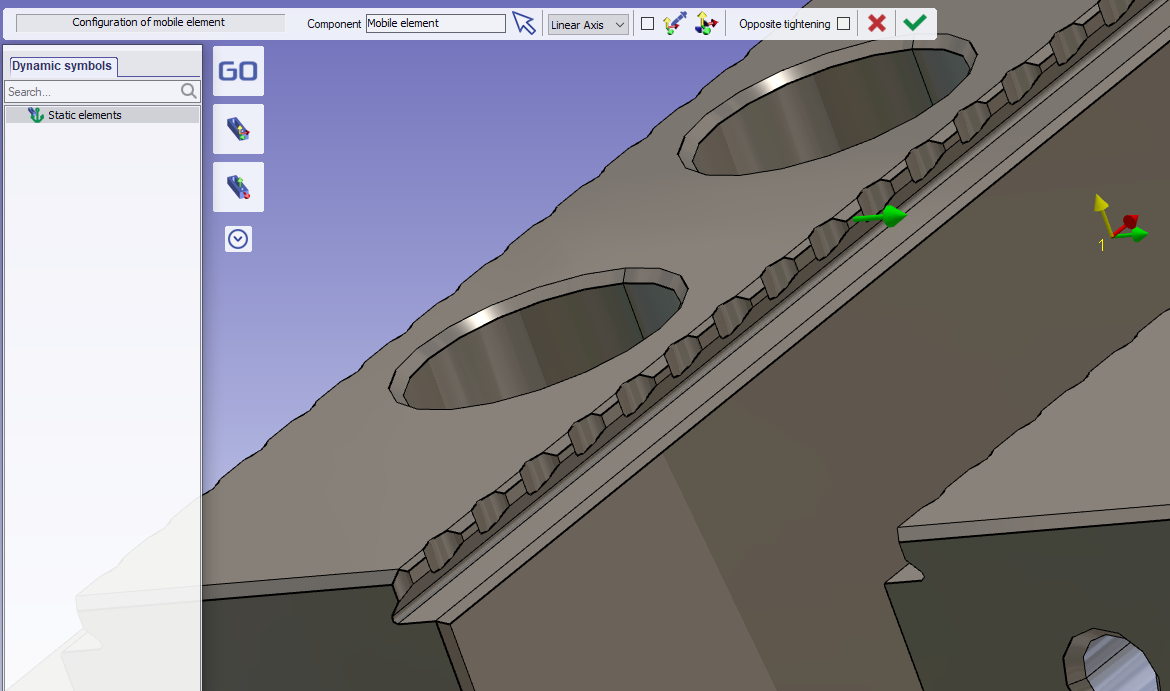This screenshot has width=1170, height=691.
Task: Click the coordinate triad icon in the toolbar
Action: click(706, 23)
